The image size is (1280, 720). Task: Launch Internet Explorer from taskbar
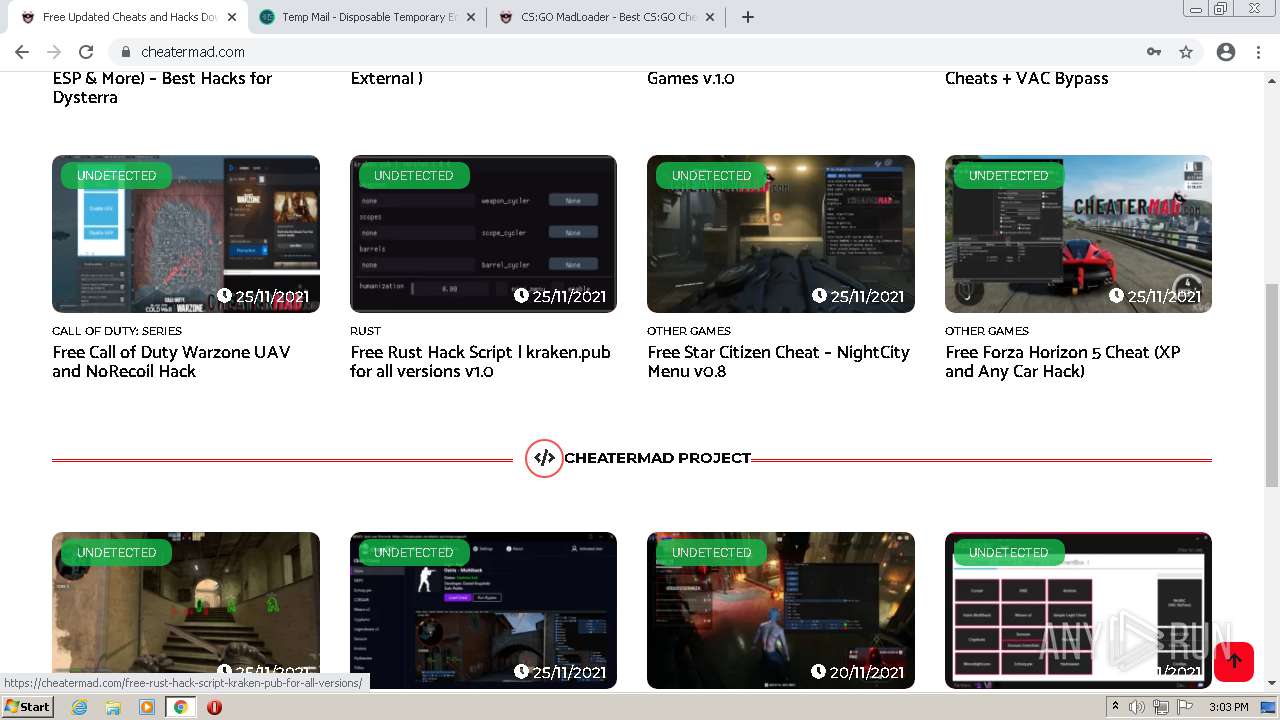pos(80,707)
